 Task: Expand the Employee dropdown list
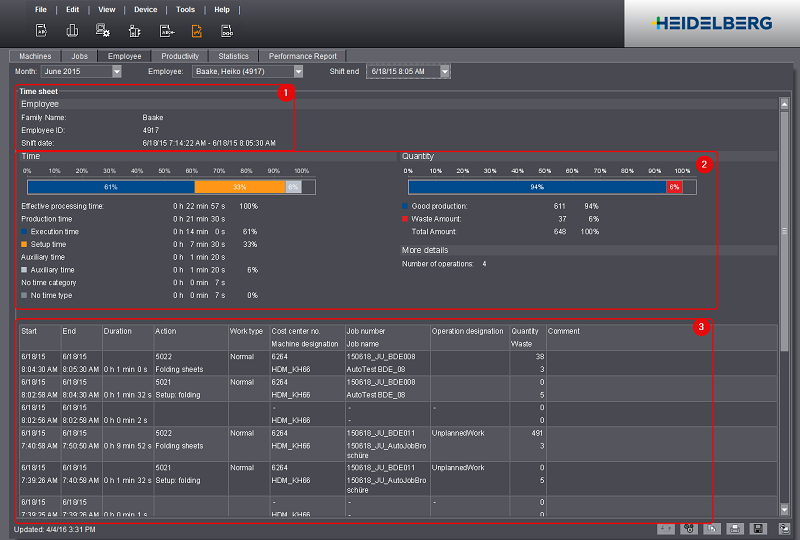pos(298,72)
